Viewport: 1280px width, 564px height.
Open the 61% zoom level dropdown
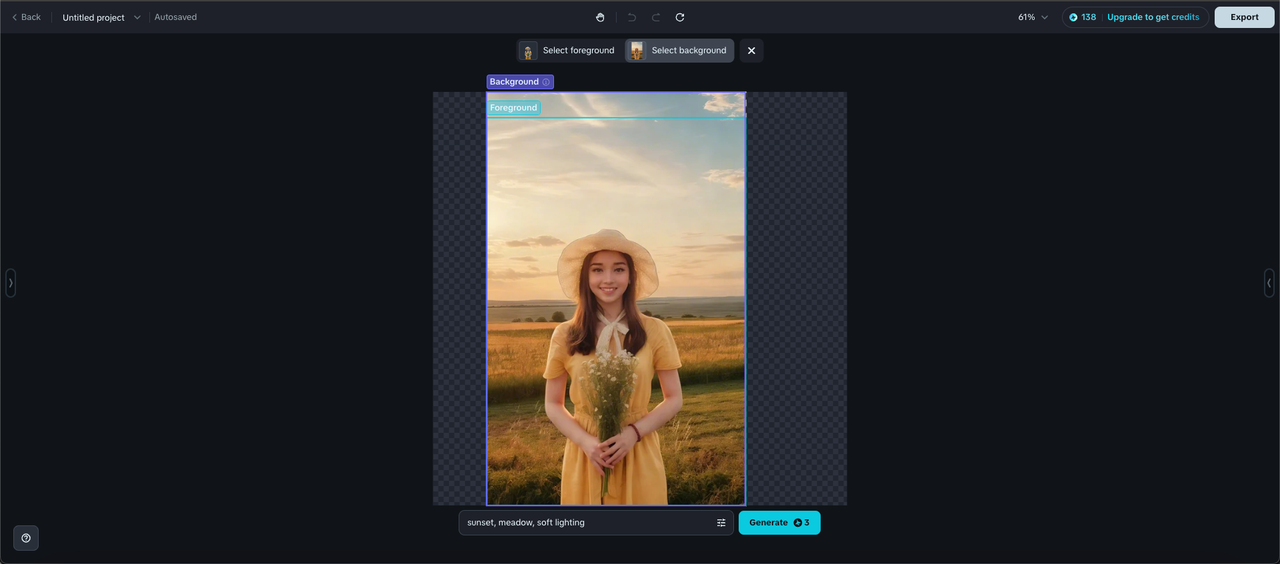pos(1033,17)
